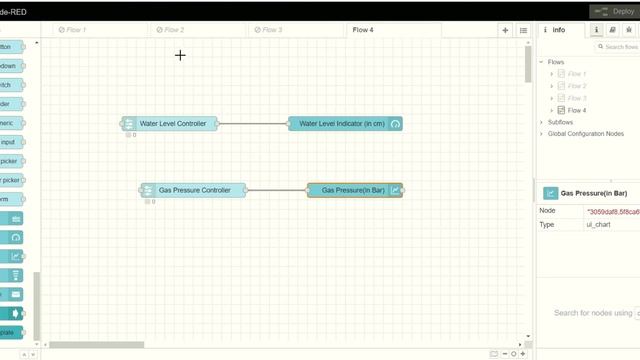Pick the numeric palette node
Viewport: 640px width, 360px height.
(11, 123)
